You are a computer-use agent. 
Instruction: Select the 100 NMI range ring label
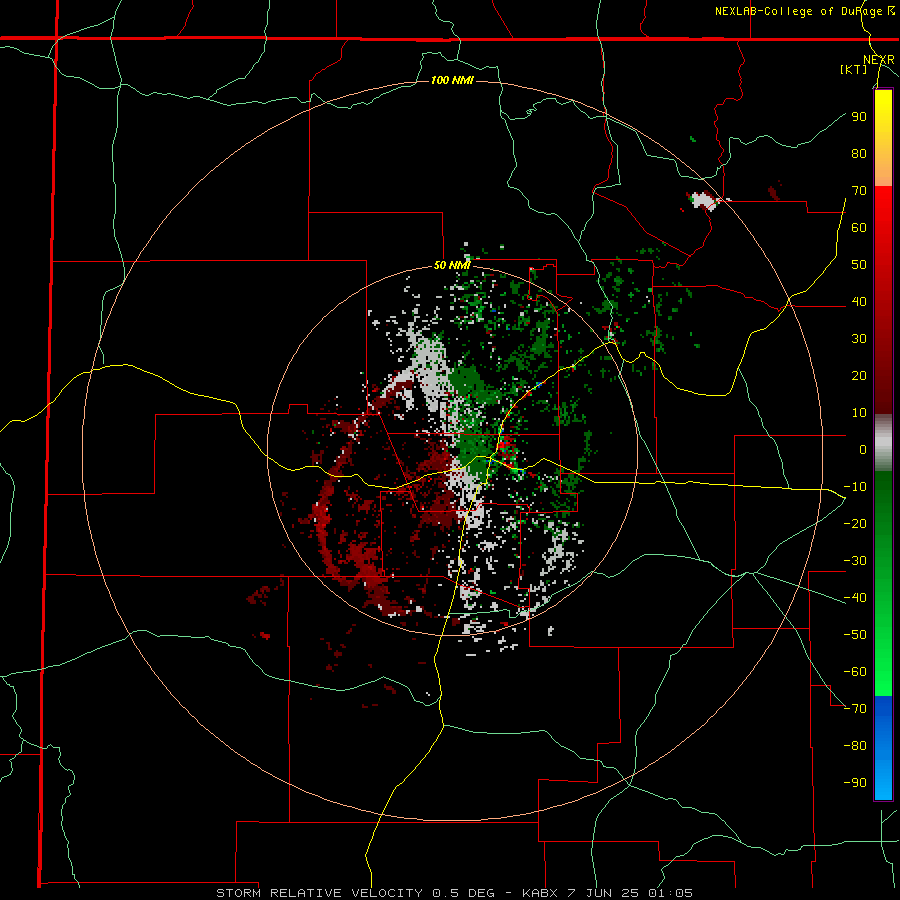452,80
